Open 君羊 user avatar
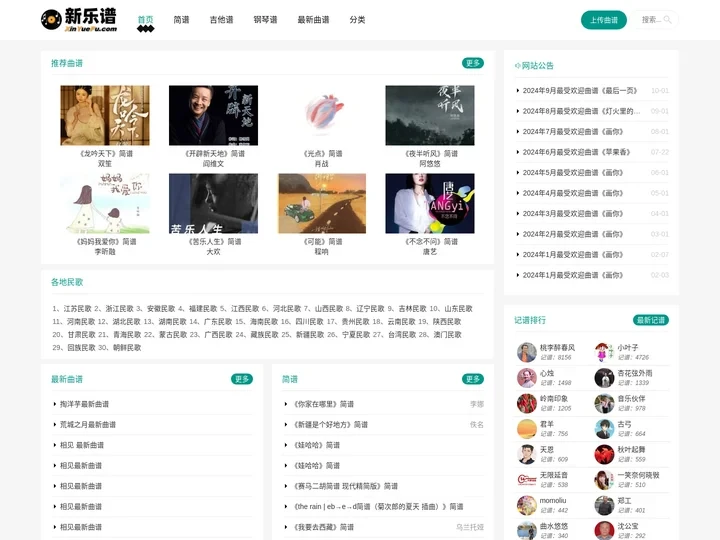The width and height of the screenshot is (720, 540). [526, 429]
